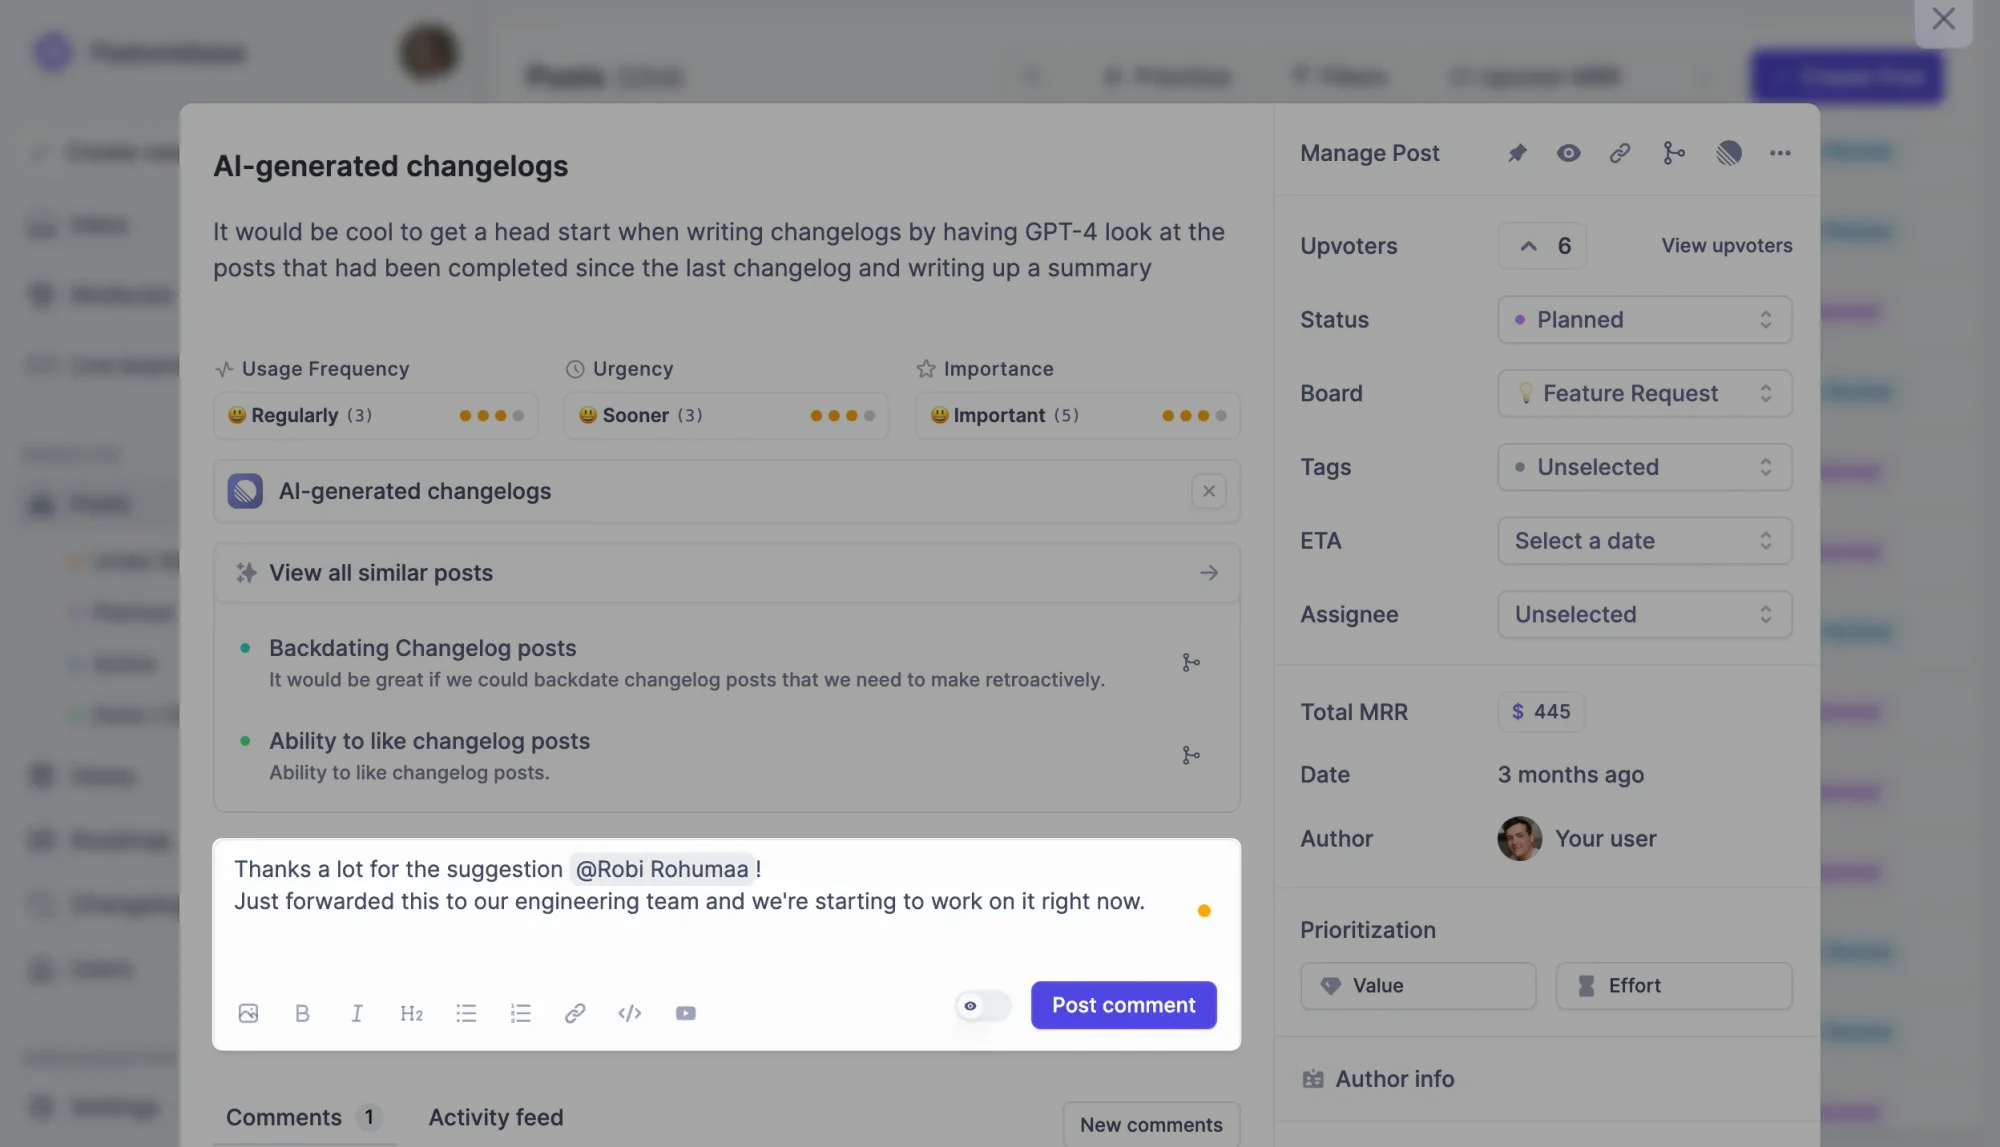Insert an H2 heading in the comment

[x=411, y=1013]
